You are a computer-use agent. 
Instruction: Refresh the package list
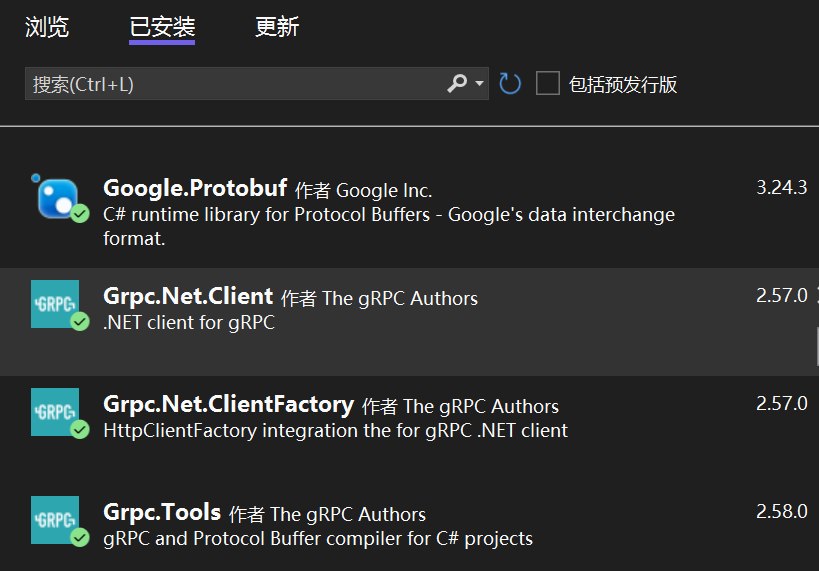[x=510, y=84]
